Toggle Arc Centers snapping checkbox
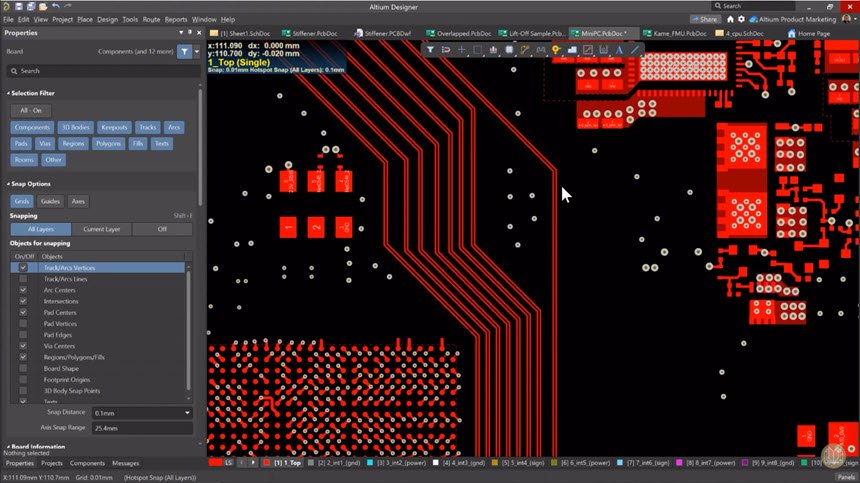 [23, 290]
